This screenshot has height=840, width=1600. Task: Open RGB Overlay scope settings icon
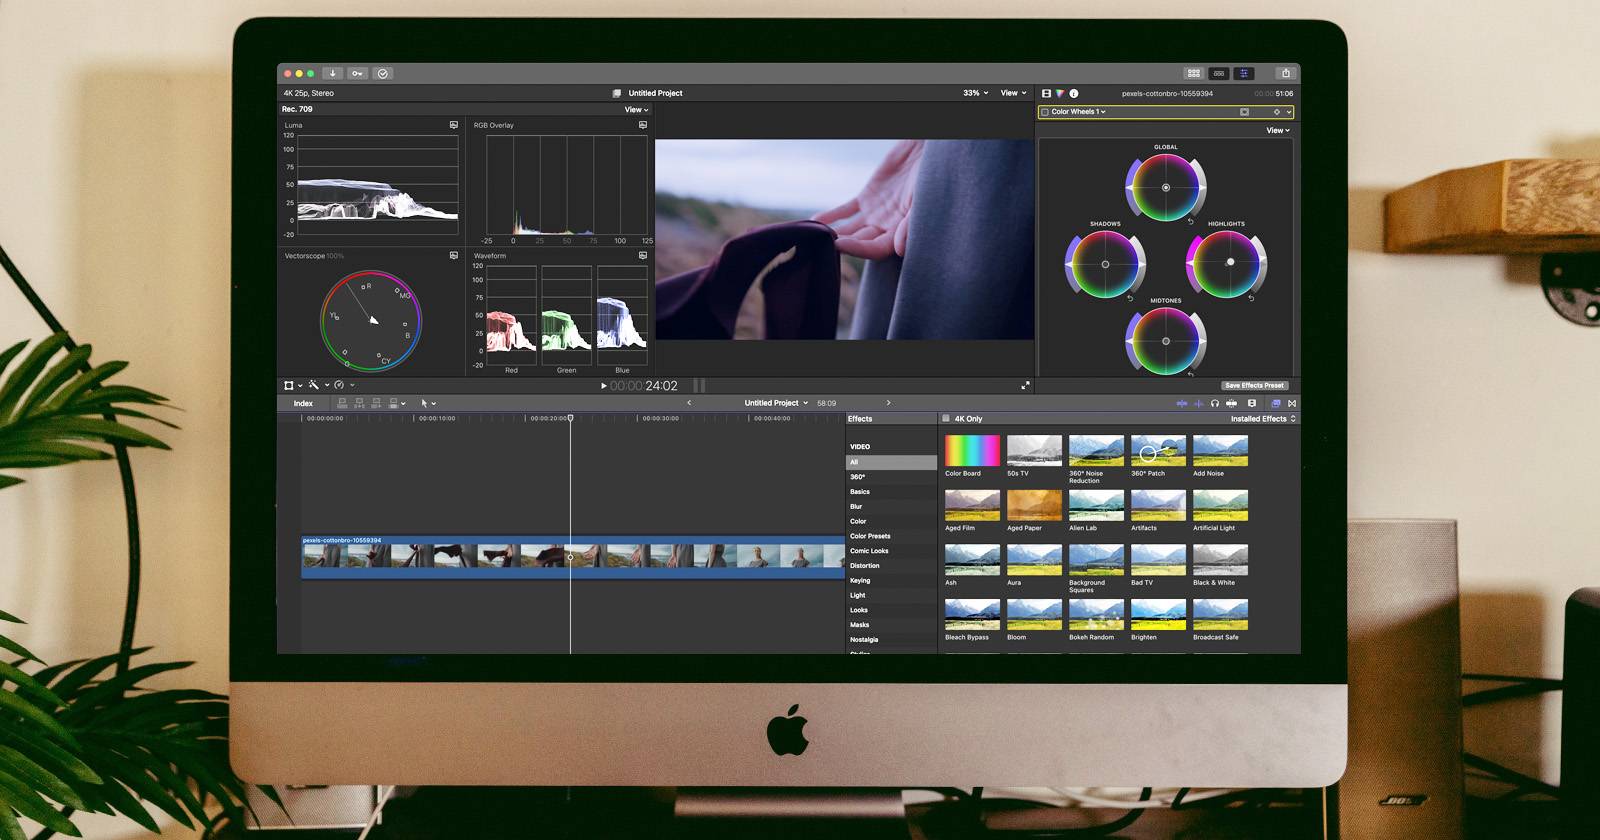tap(642, 125)
